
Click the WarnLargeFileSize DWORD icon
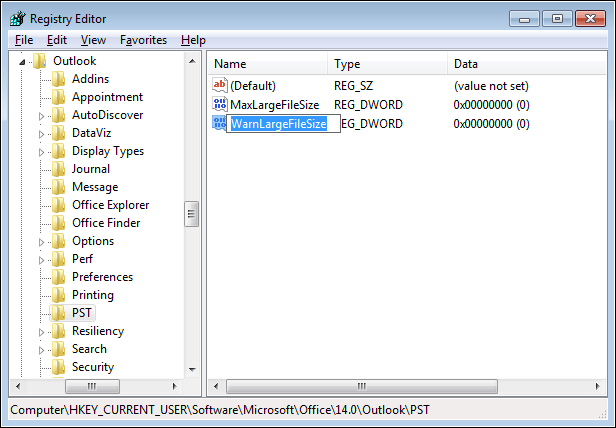219,123
